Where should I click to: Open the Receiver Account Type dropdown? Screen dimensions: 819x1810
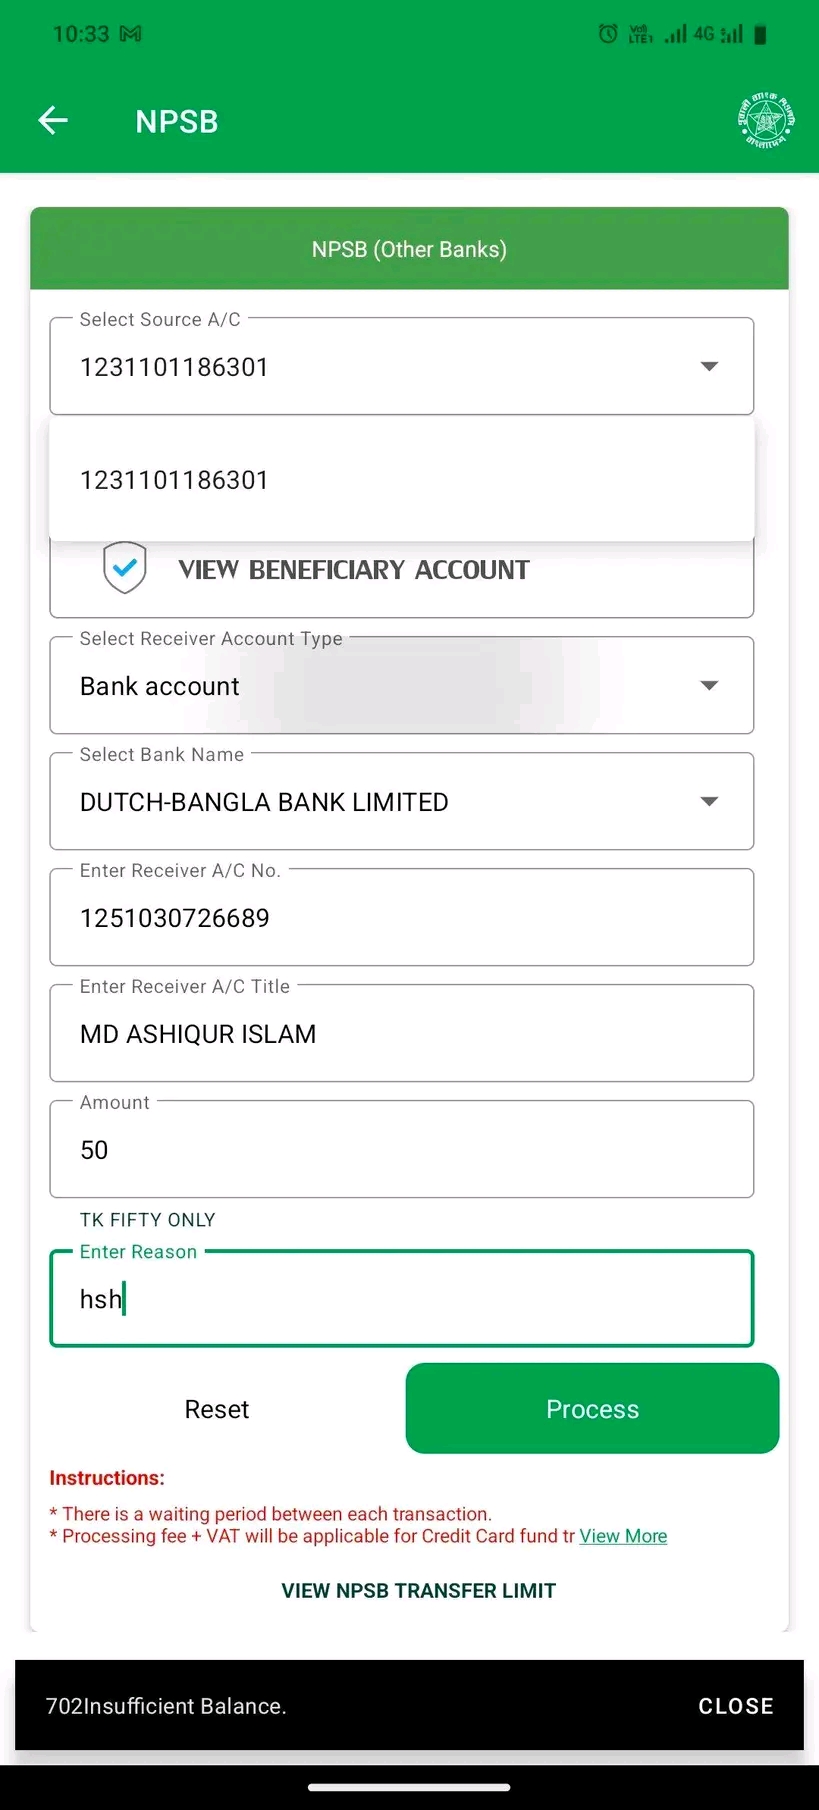click(x=402, y=686)
